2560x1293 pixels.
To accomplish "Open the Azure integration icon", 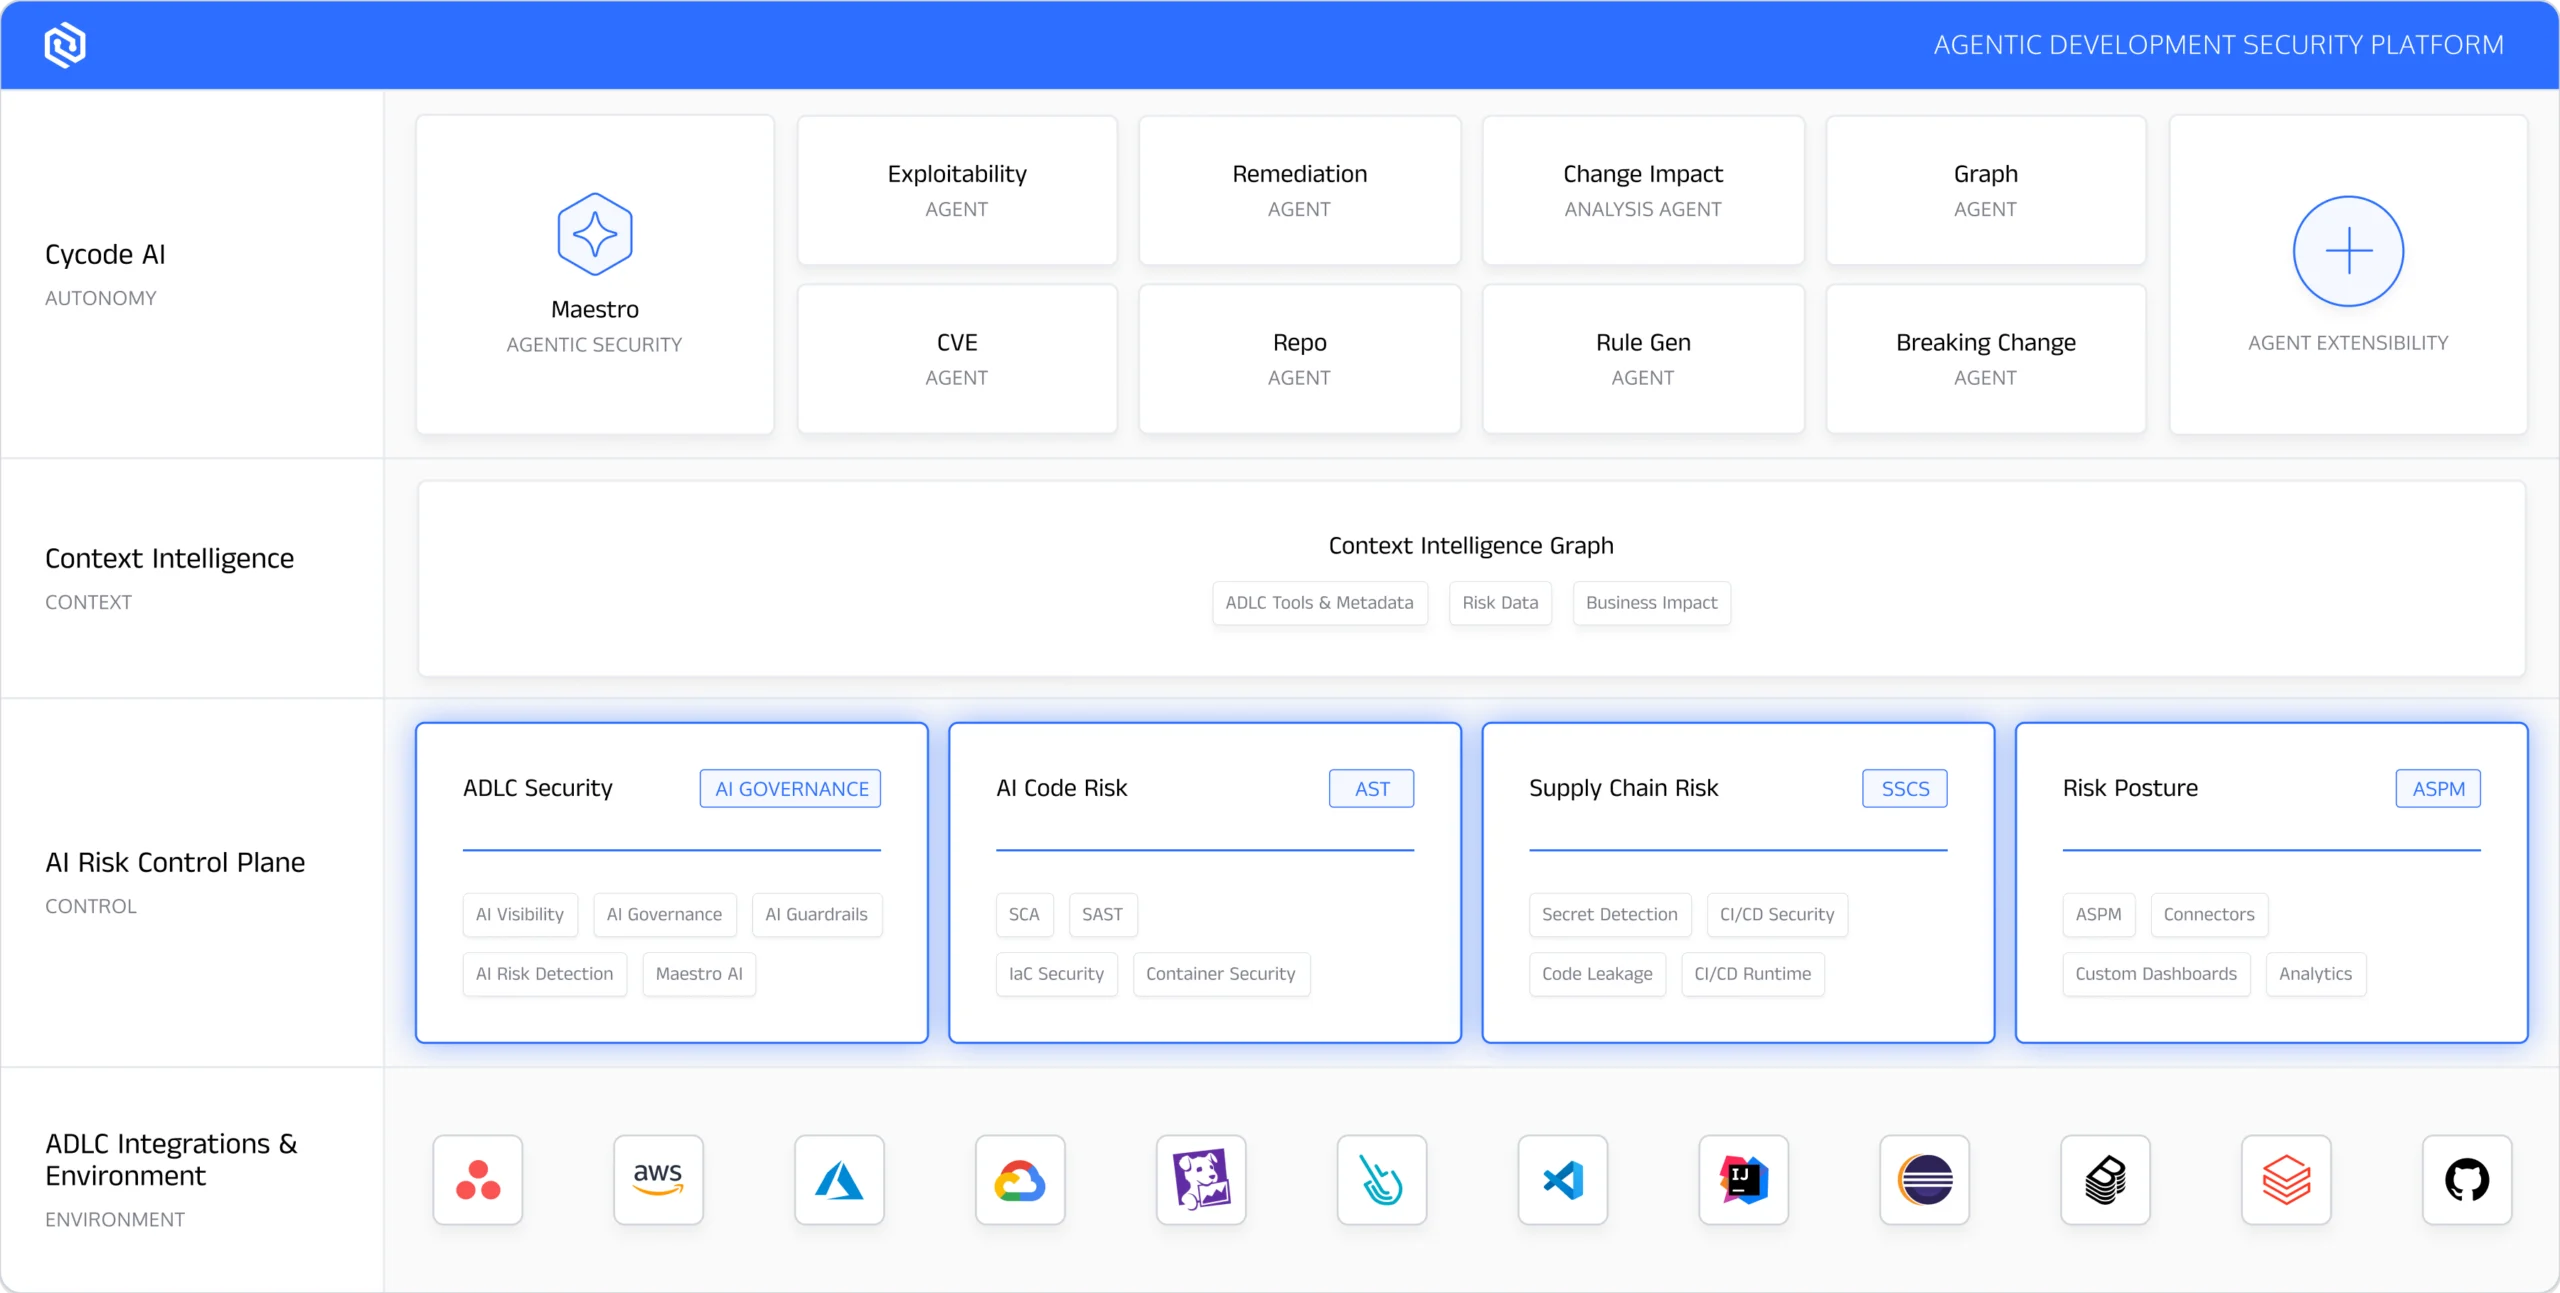I will coord(839,1180).
